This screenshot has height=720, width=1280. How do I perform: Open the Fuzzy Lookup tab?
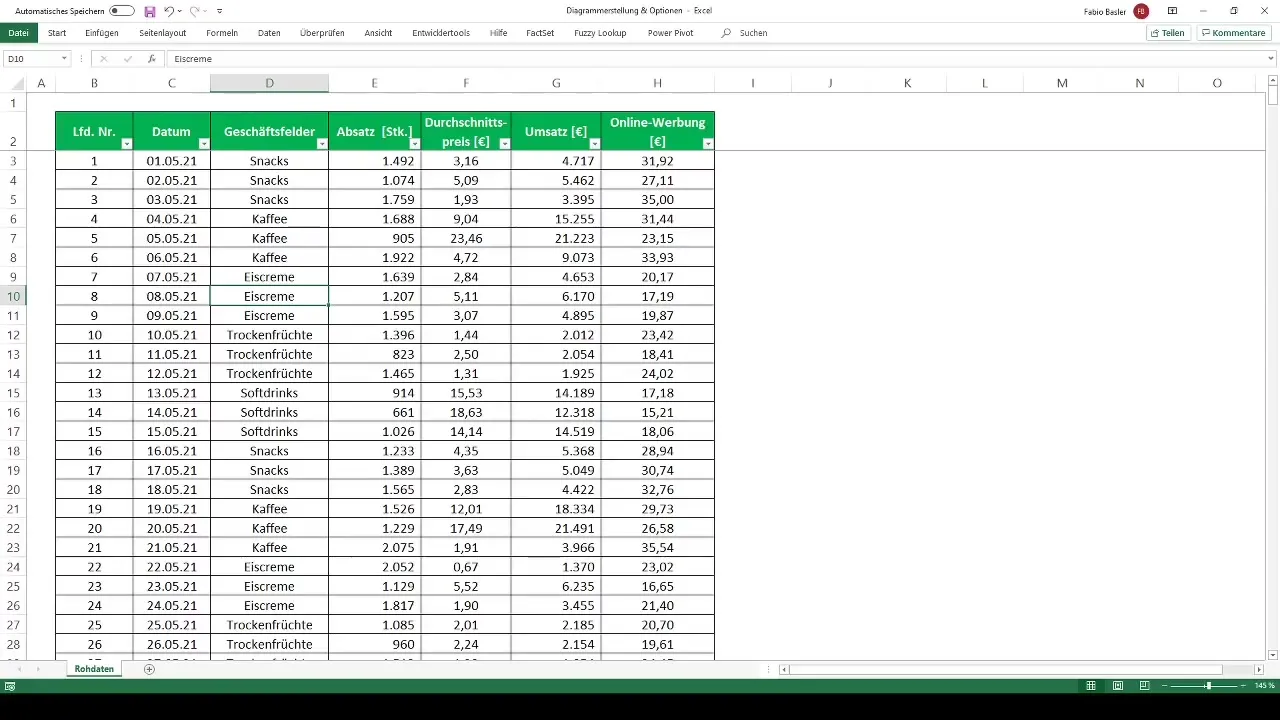[600, 33]
